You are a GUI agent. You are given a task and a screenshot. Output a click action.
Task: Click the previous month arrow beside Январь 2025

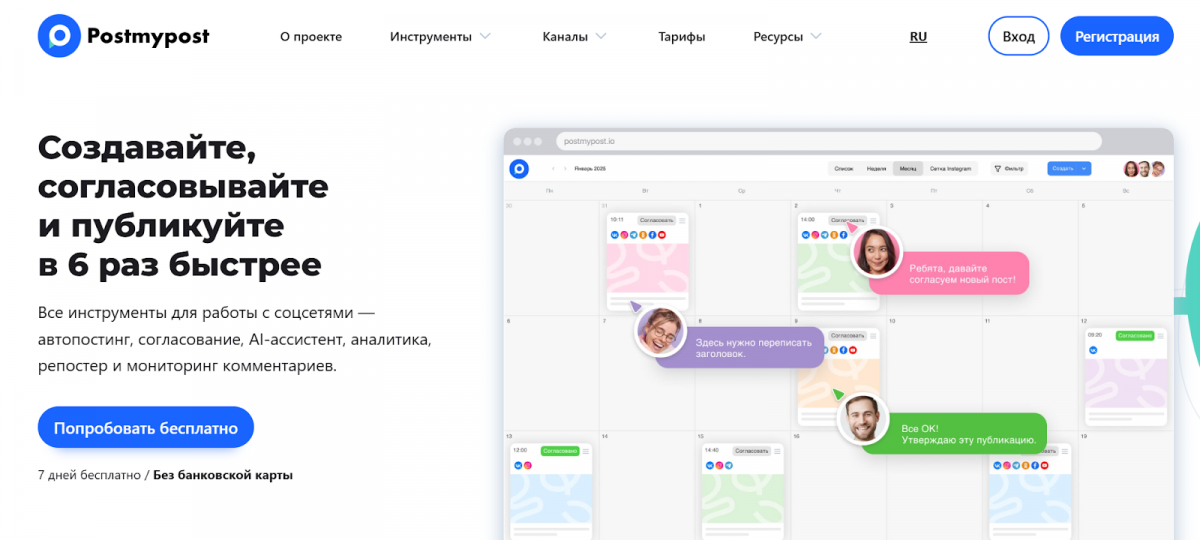(553, 169)
